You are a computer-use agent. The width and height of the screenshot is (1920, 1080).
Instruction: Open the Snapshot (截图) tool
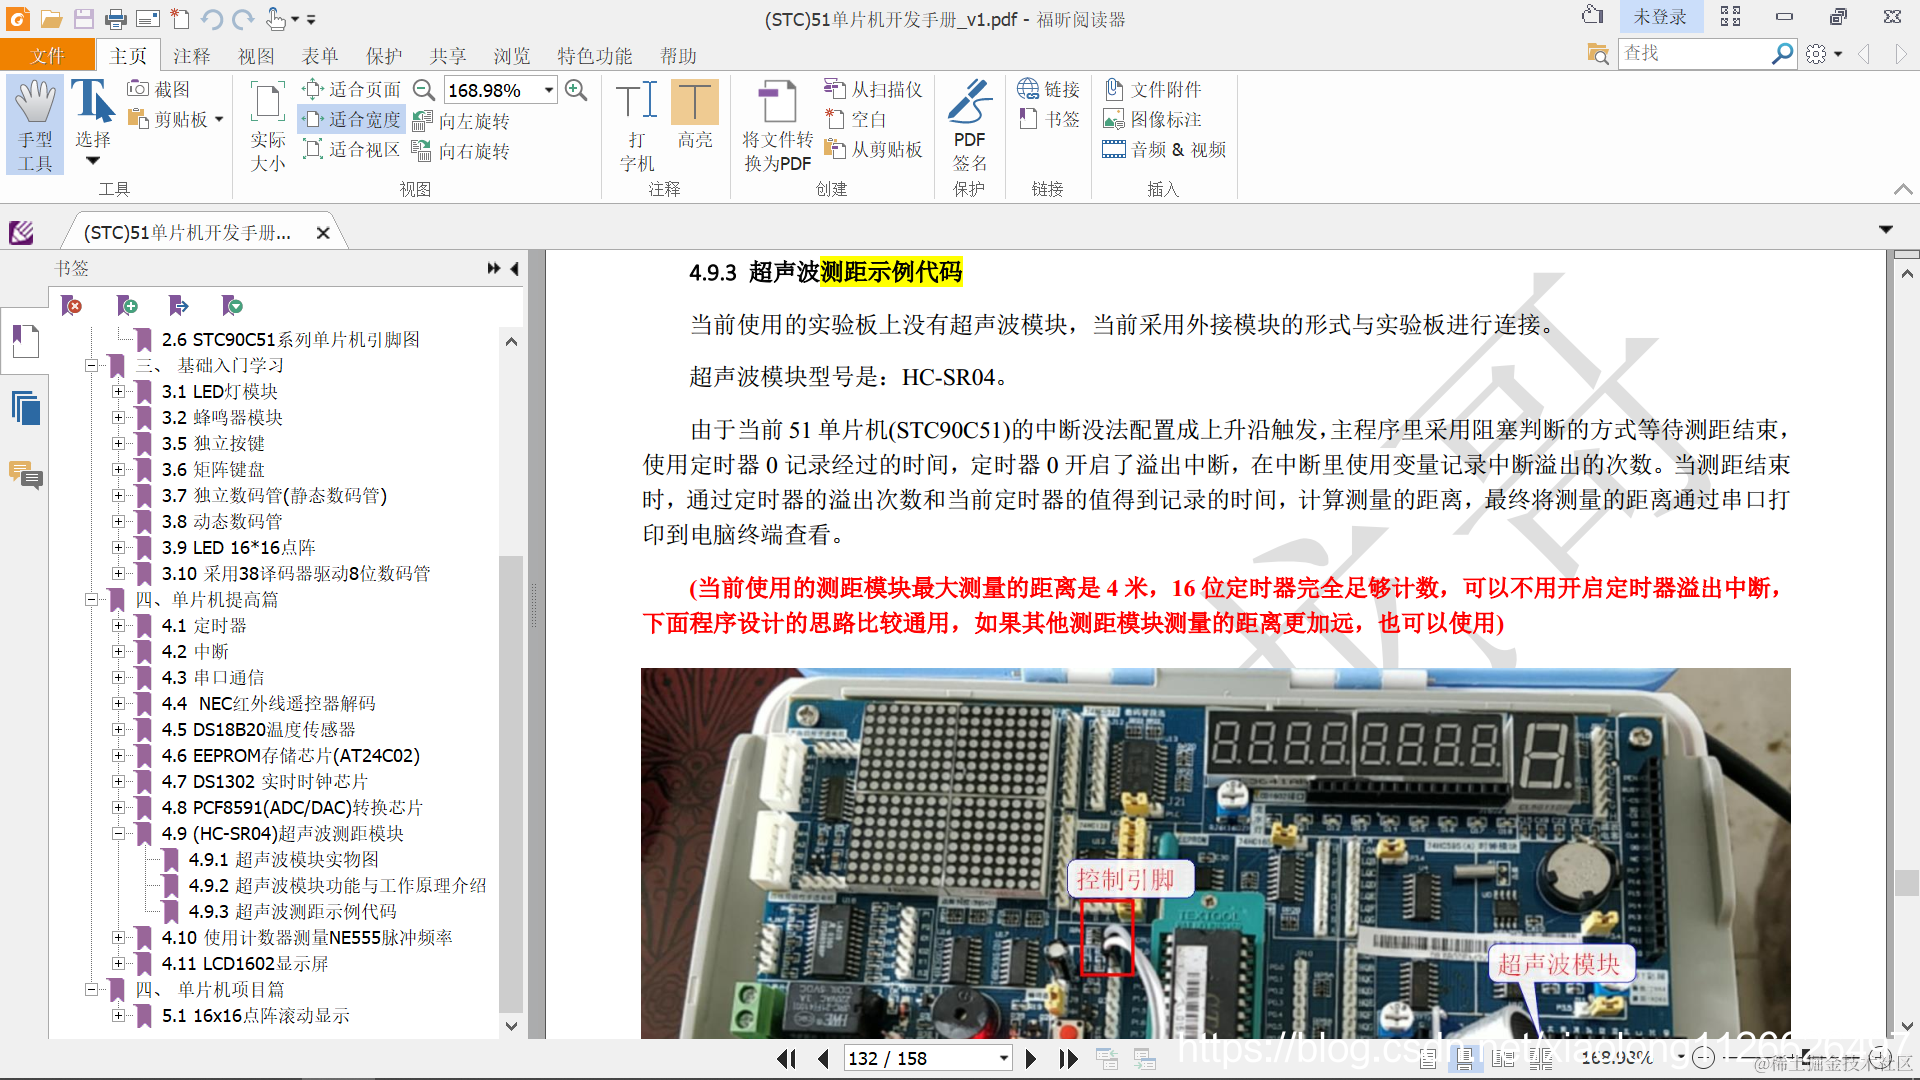tap(158, 90)
